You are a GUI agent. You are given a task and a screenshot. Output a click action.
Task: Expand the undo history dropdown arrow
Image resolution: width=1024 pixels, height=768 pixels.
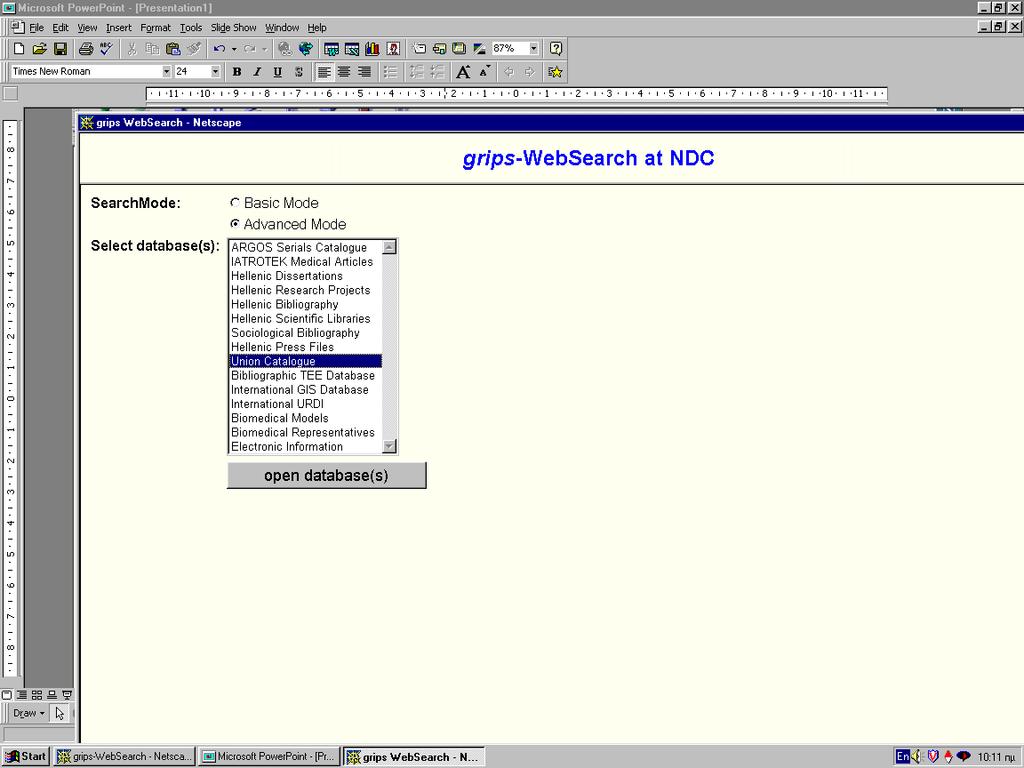coord(234,48)
